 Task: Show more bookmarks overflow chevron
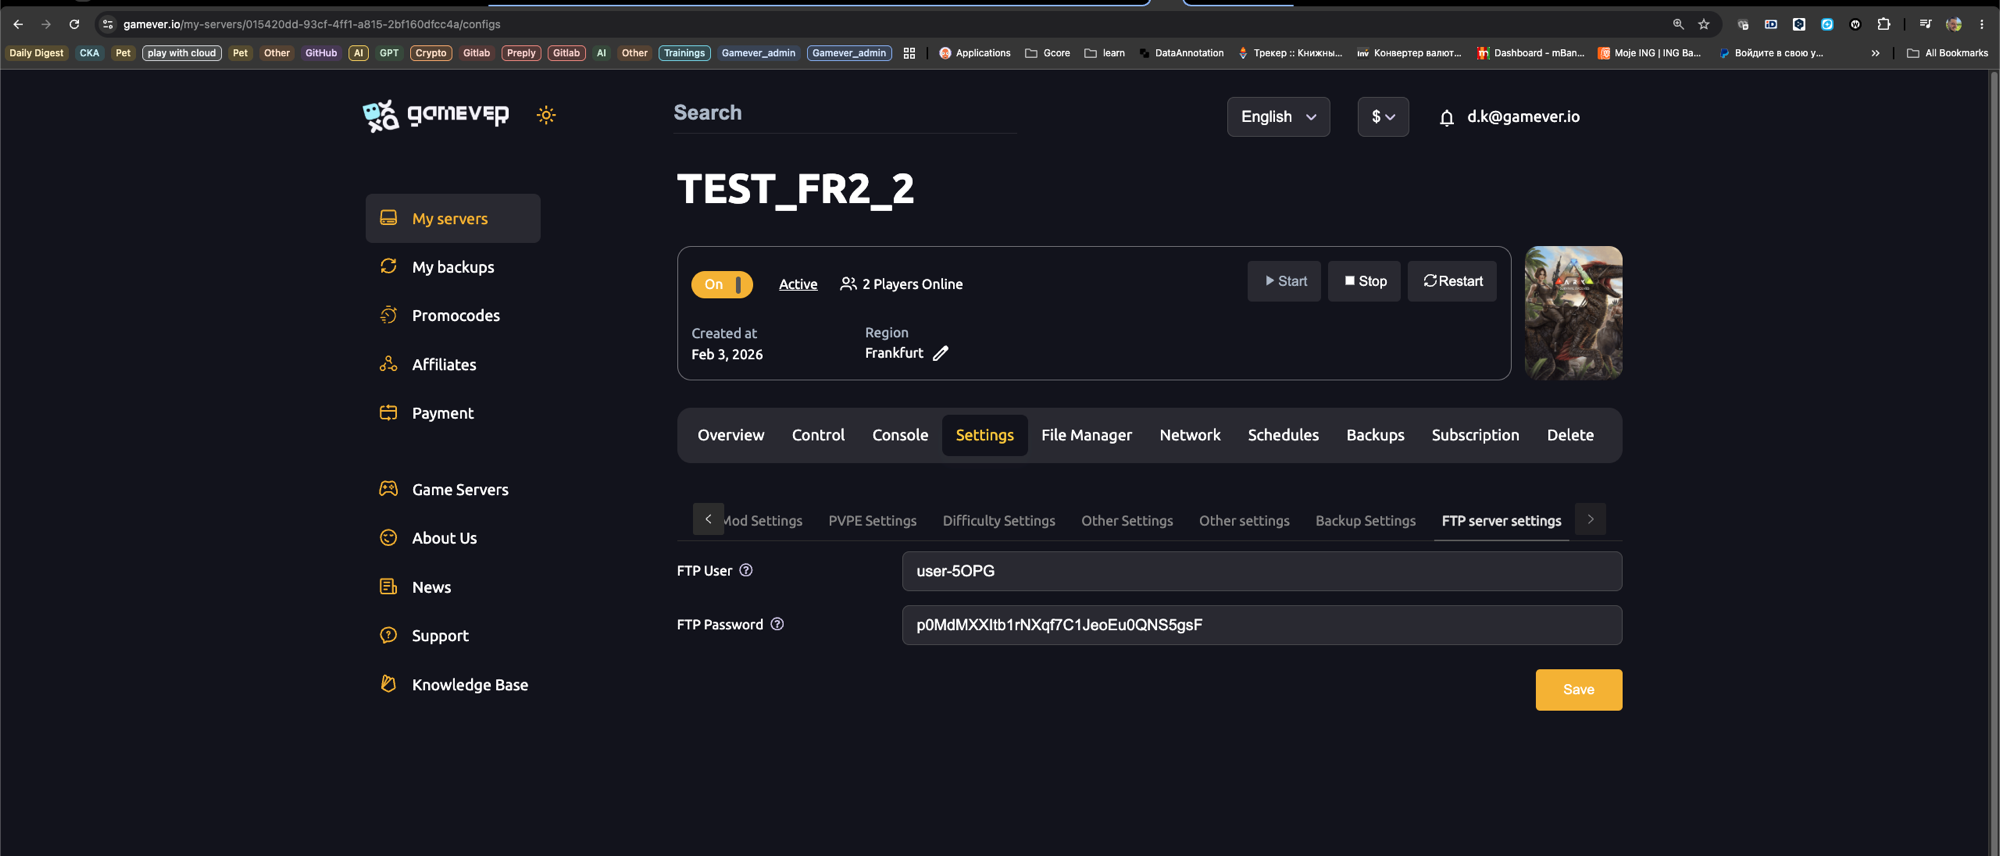point(1875,53)
